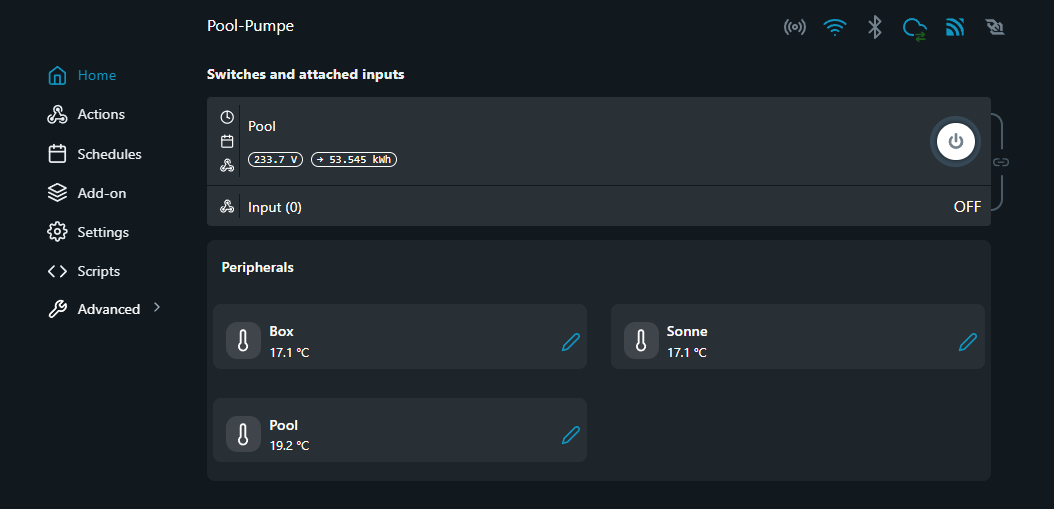
Task: Toggle the Pool power switch
Action: (955, 141)
